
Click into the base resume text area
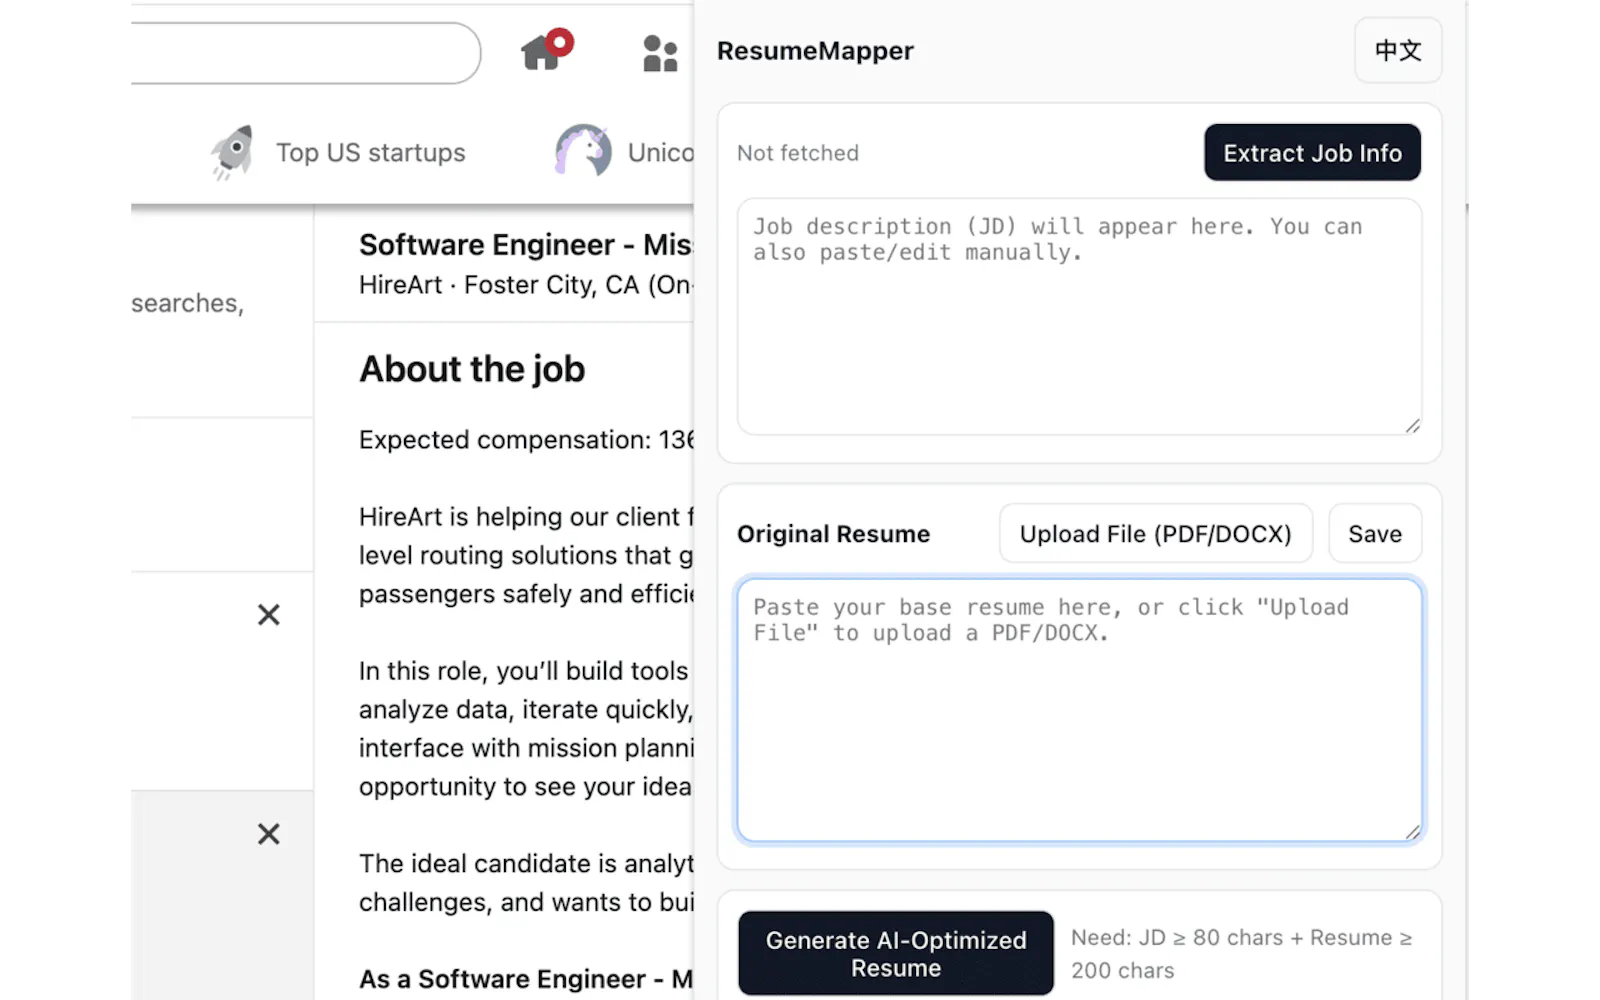[x=1079, y=711]
